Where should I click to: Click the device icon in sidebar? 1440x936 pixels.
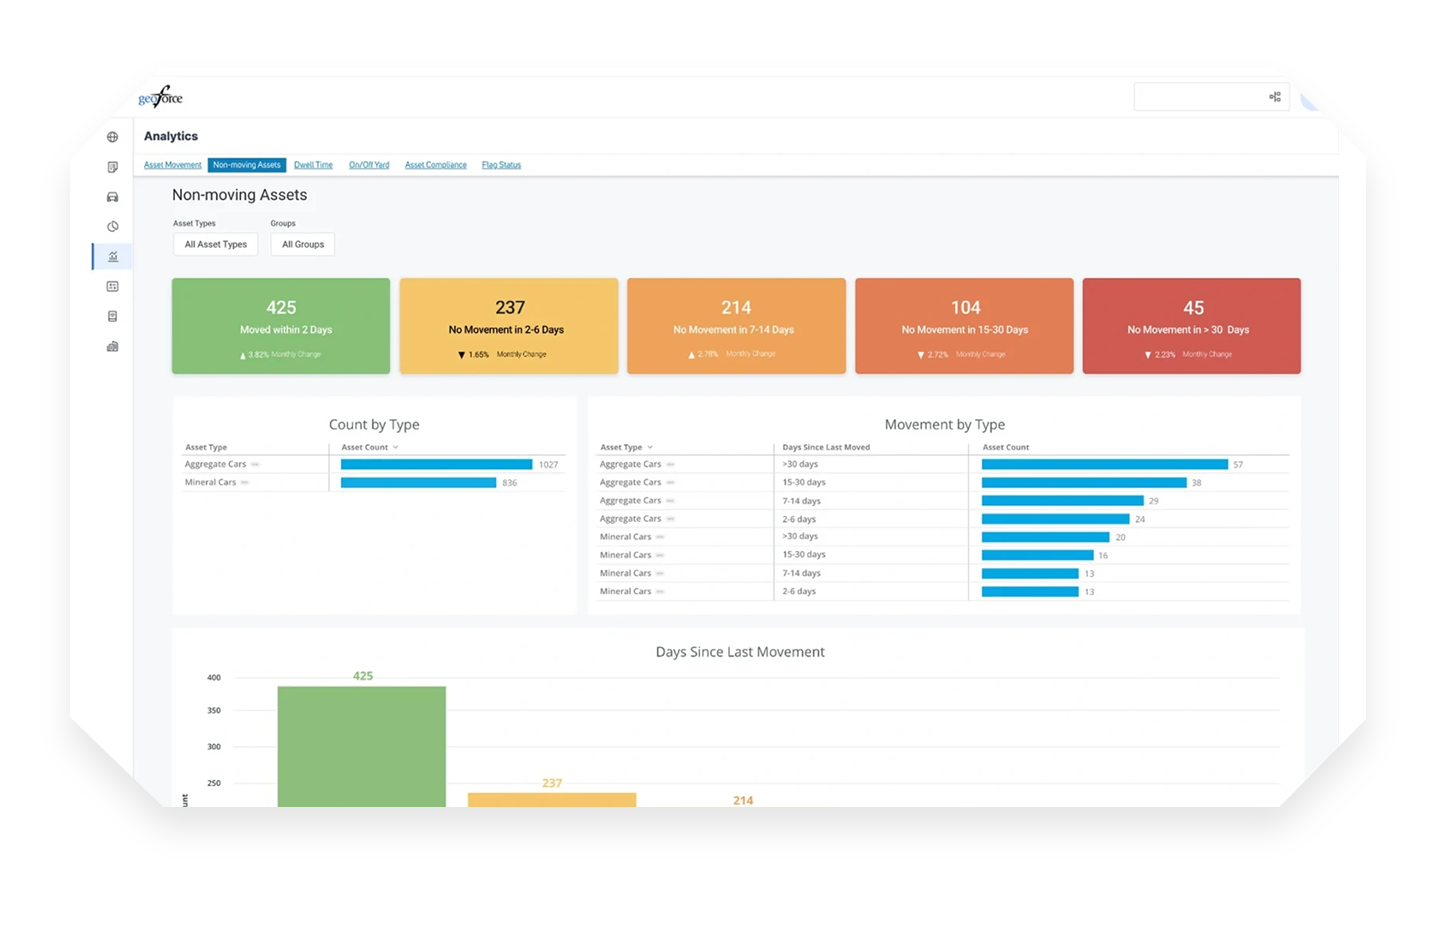point(113,316)
